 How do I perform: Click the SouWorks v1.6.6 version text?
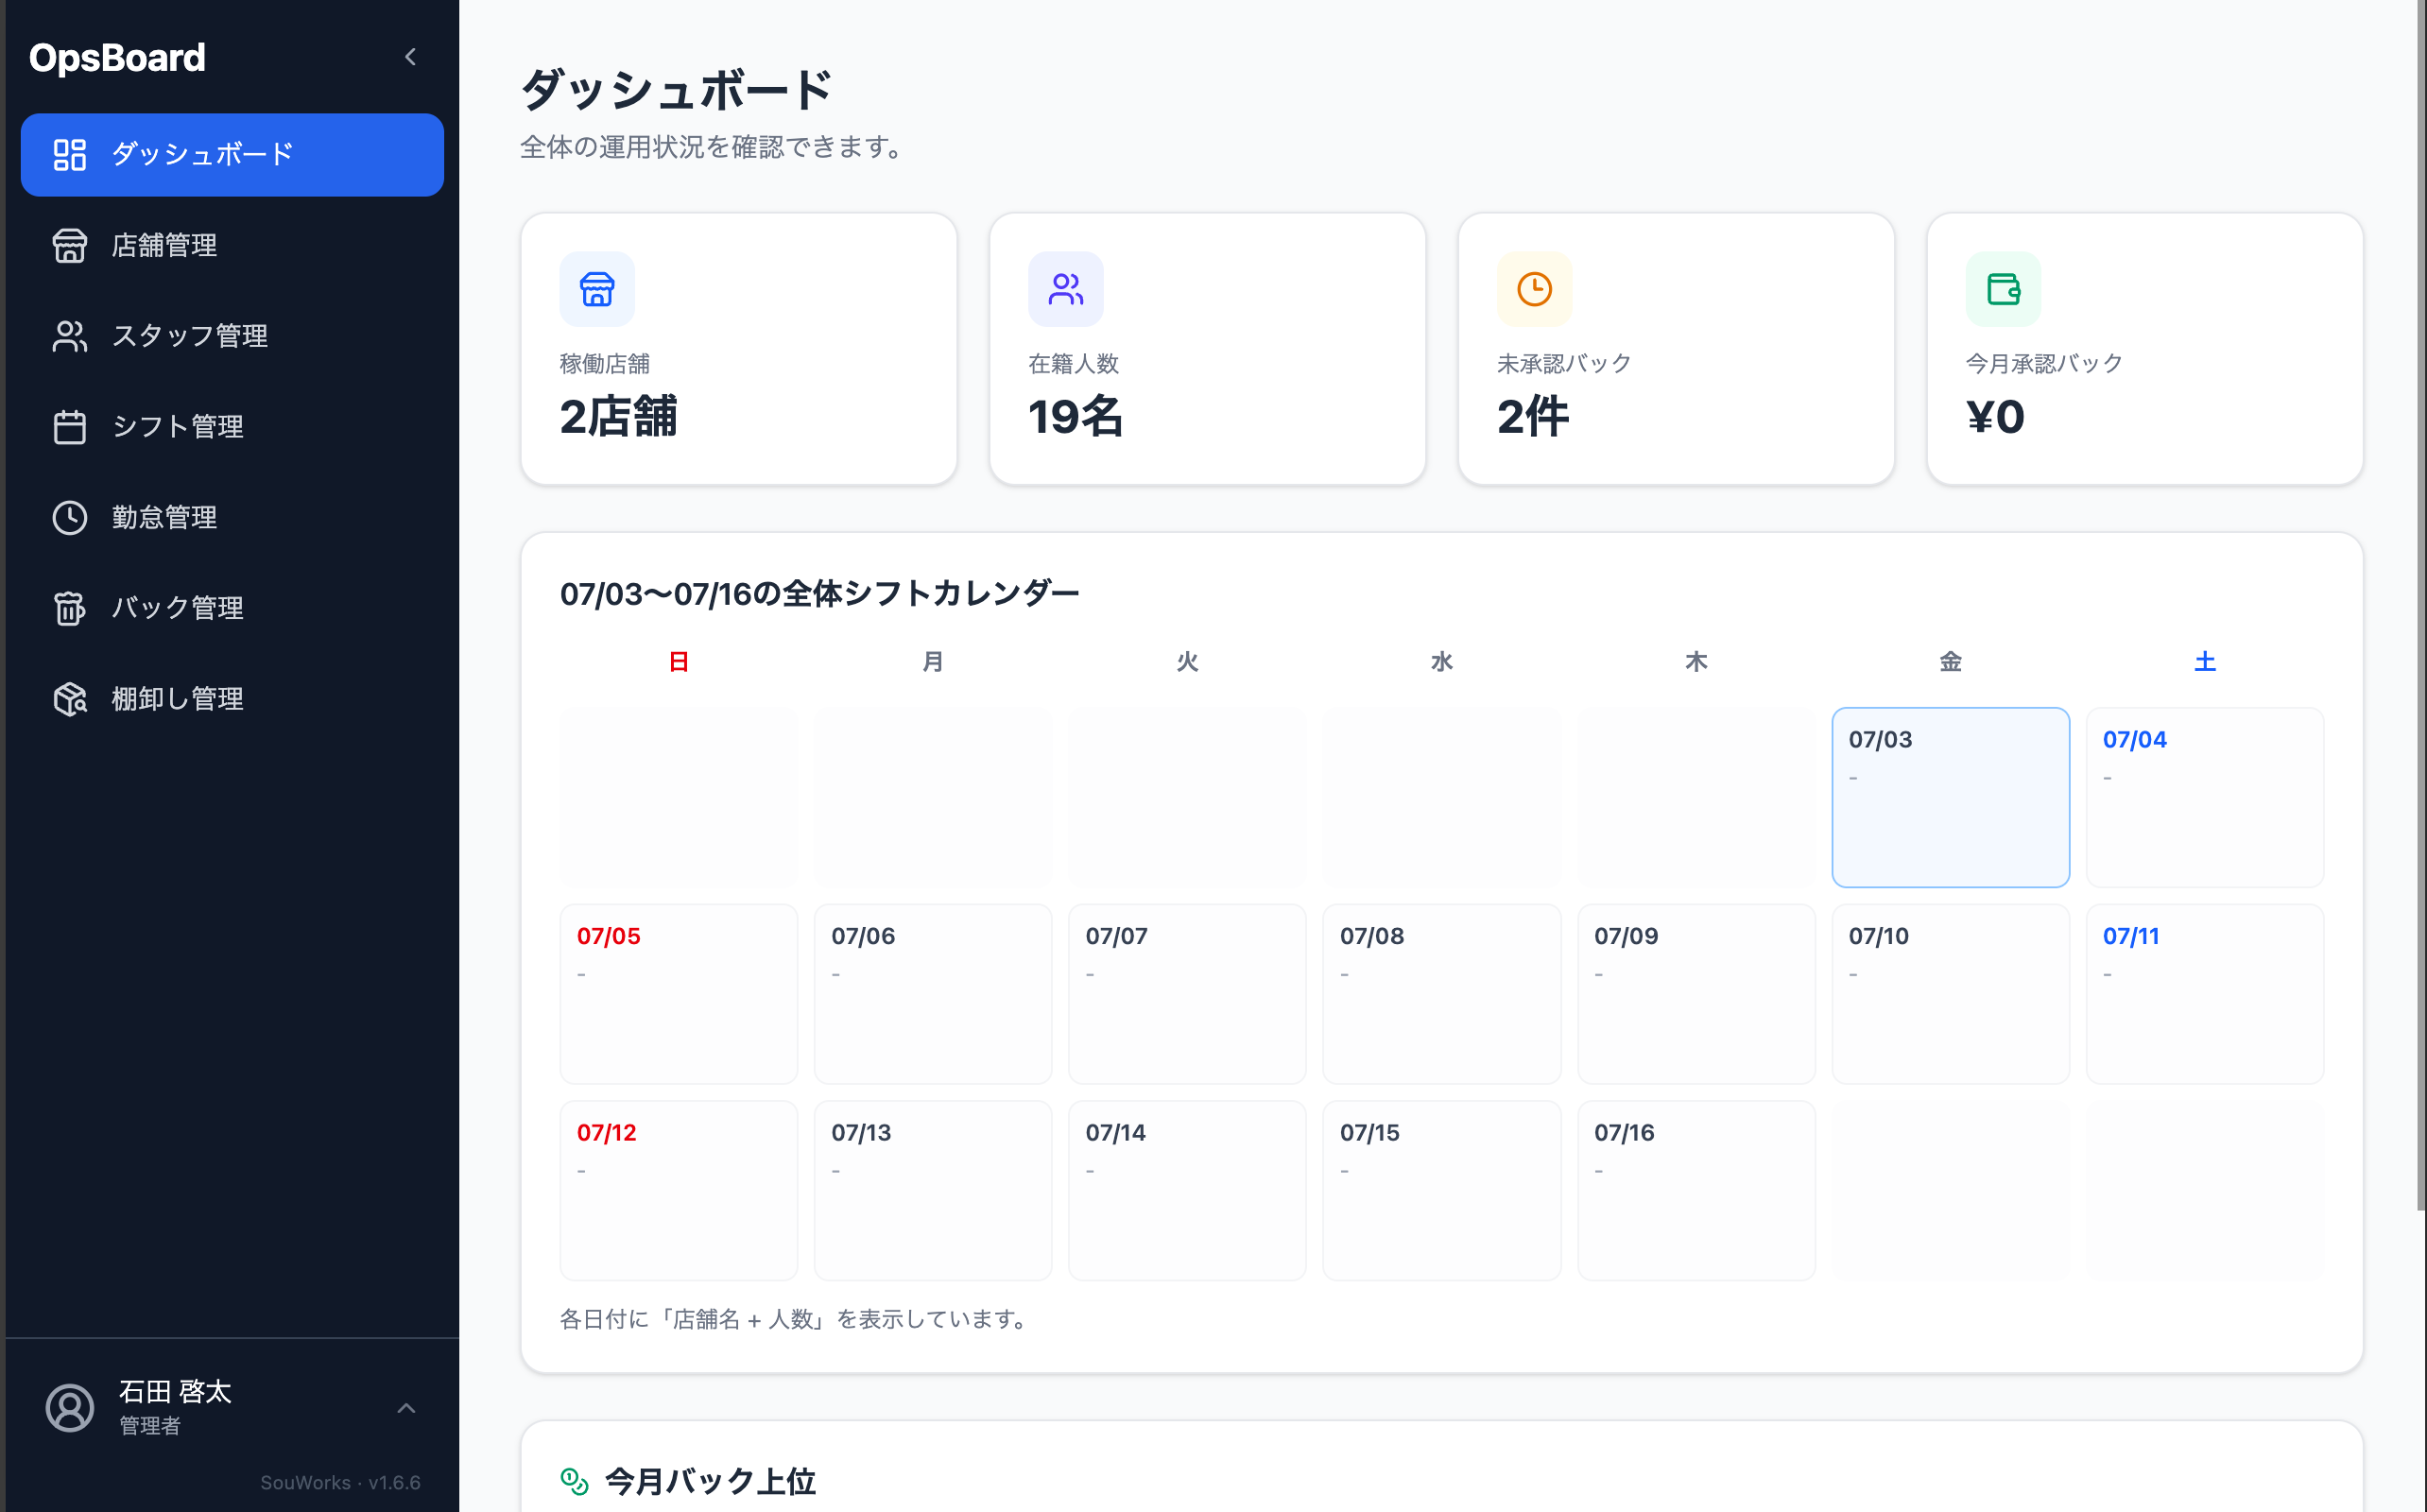(x=340, y=1482)
